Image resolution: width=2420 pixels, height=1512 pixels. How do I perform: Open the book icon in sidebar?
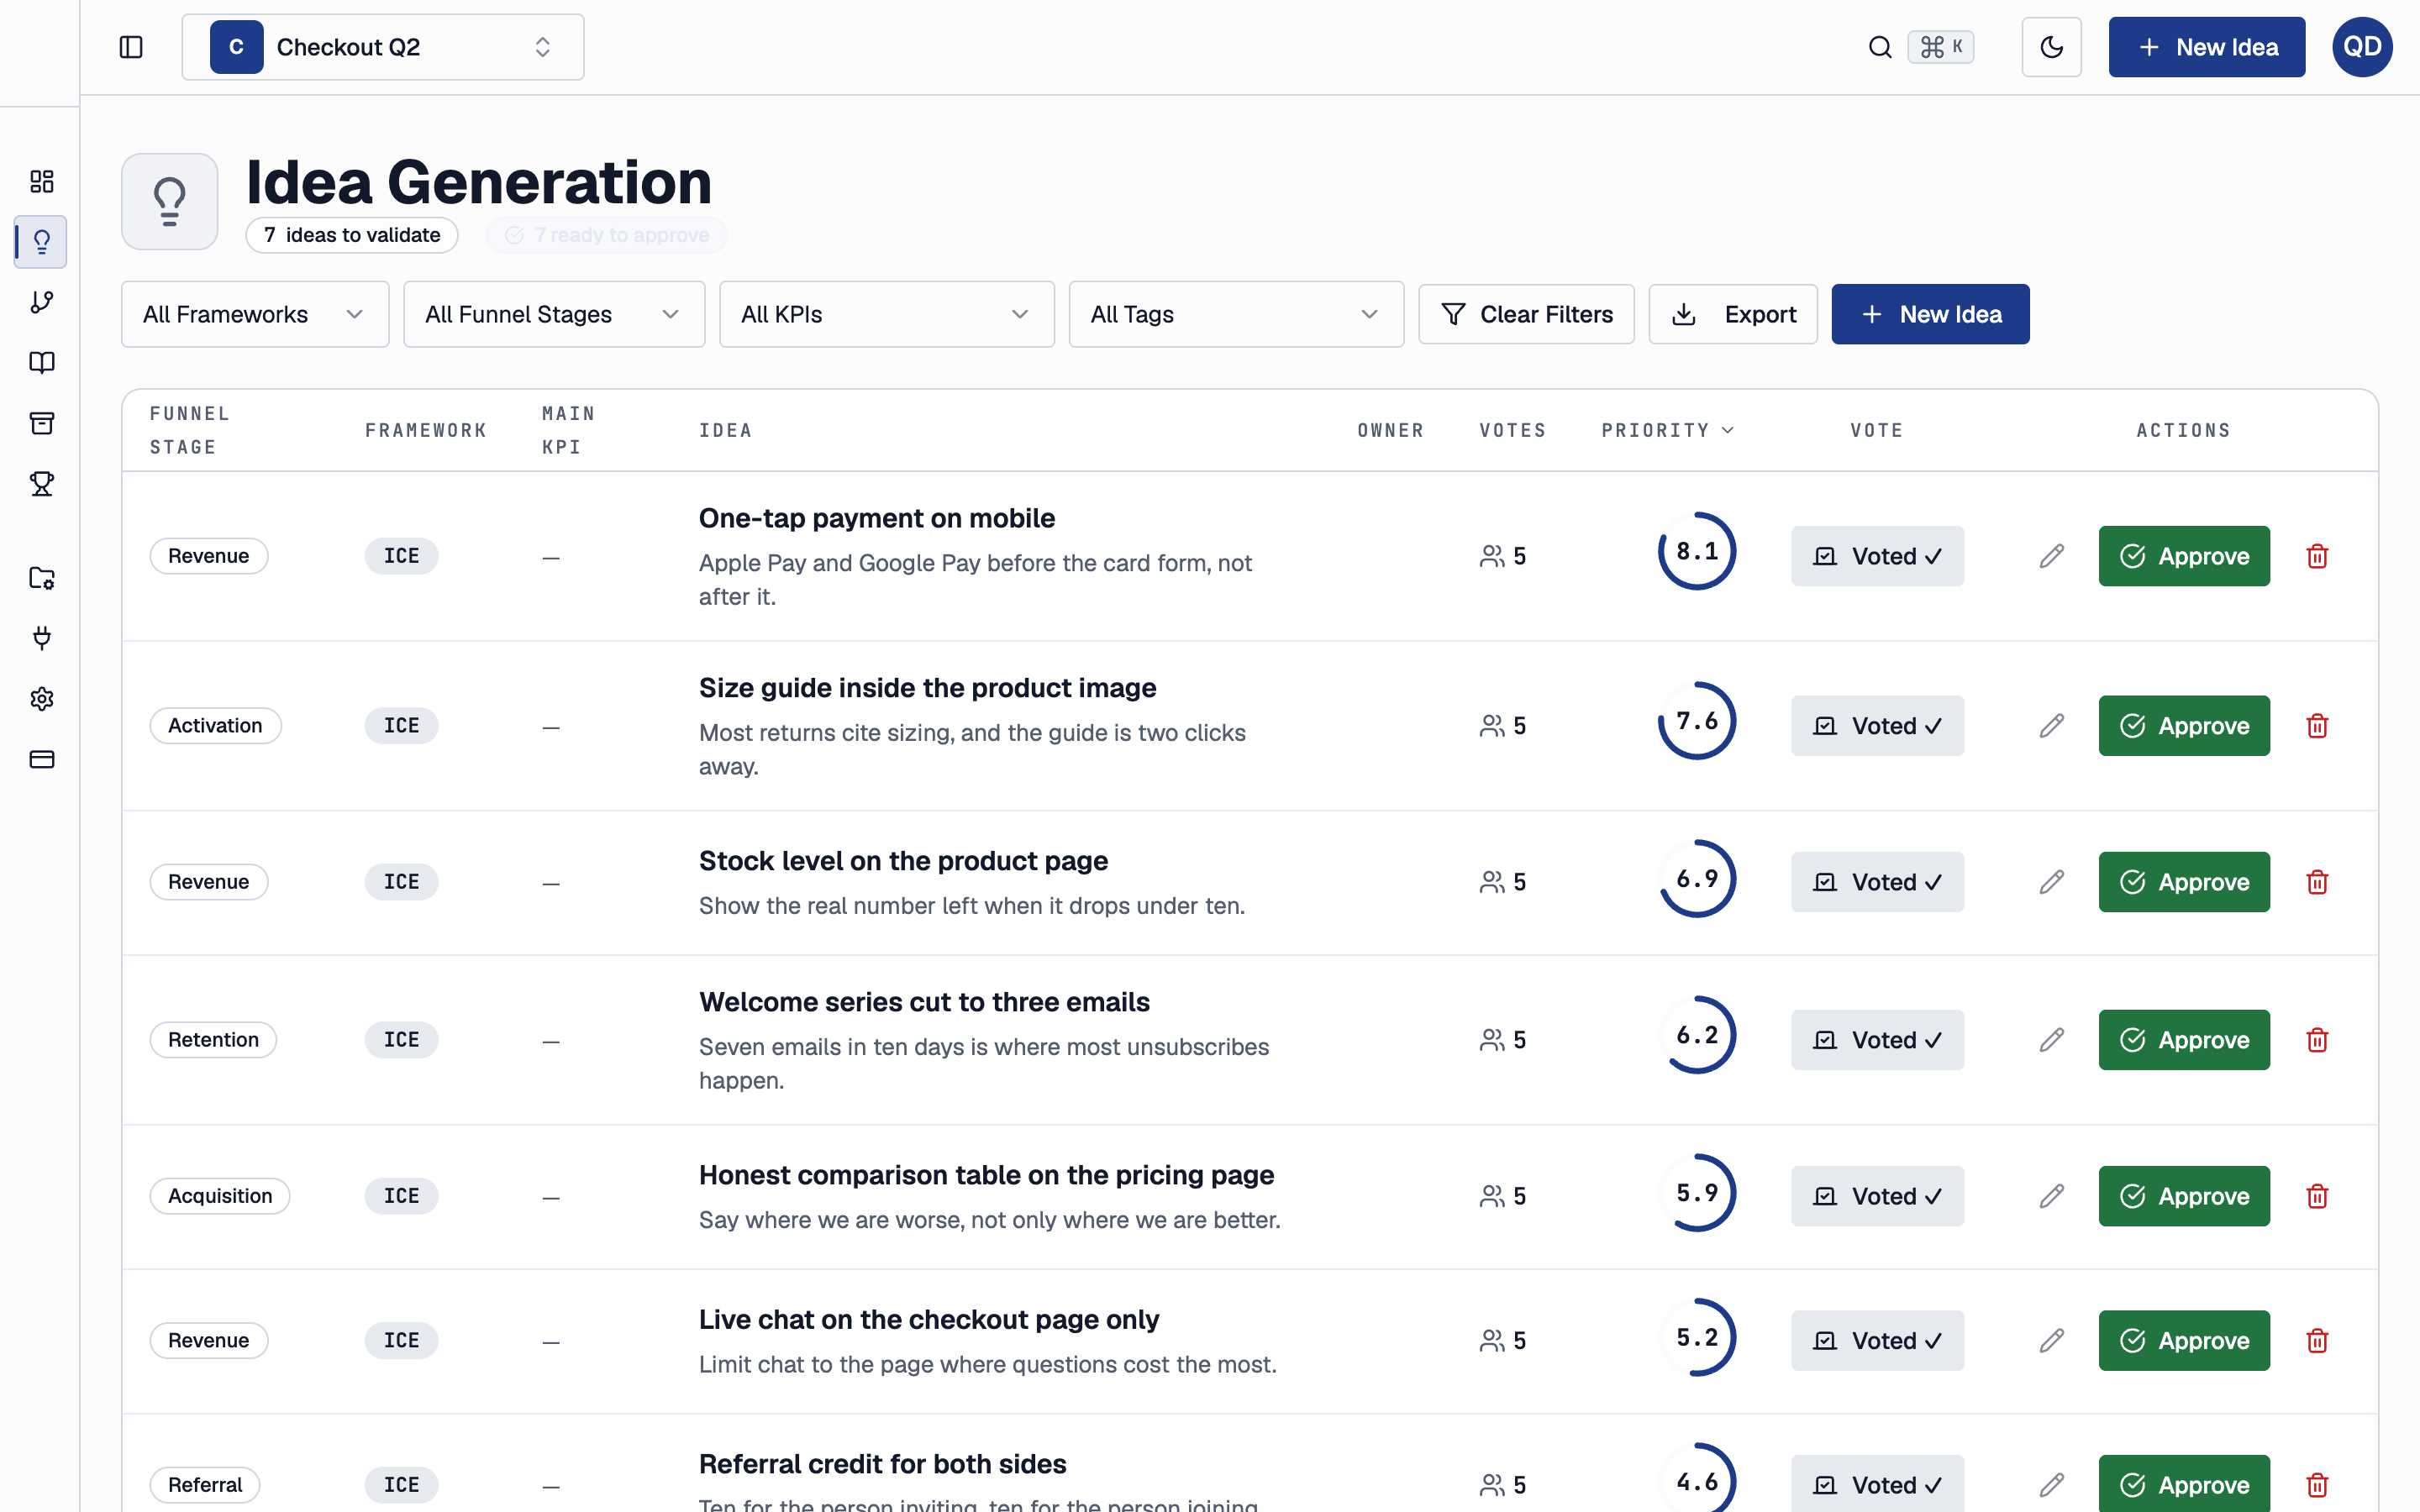[x=41, y=362]
